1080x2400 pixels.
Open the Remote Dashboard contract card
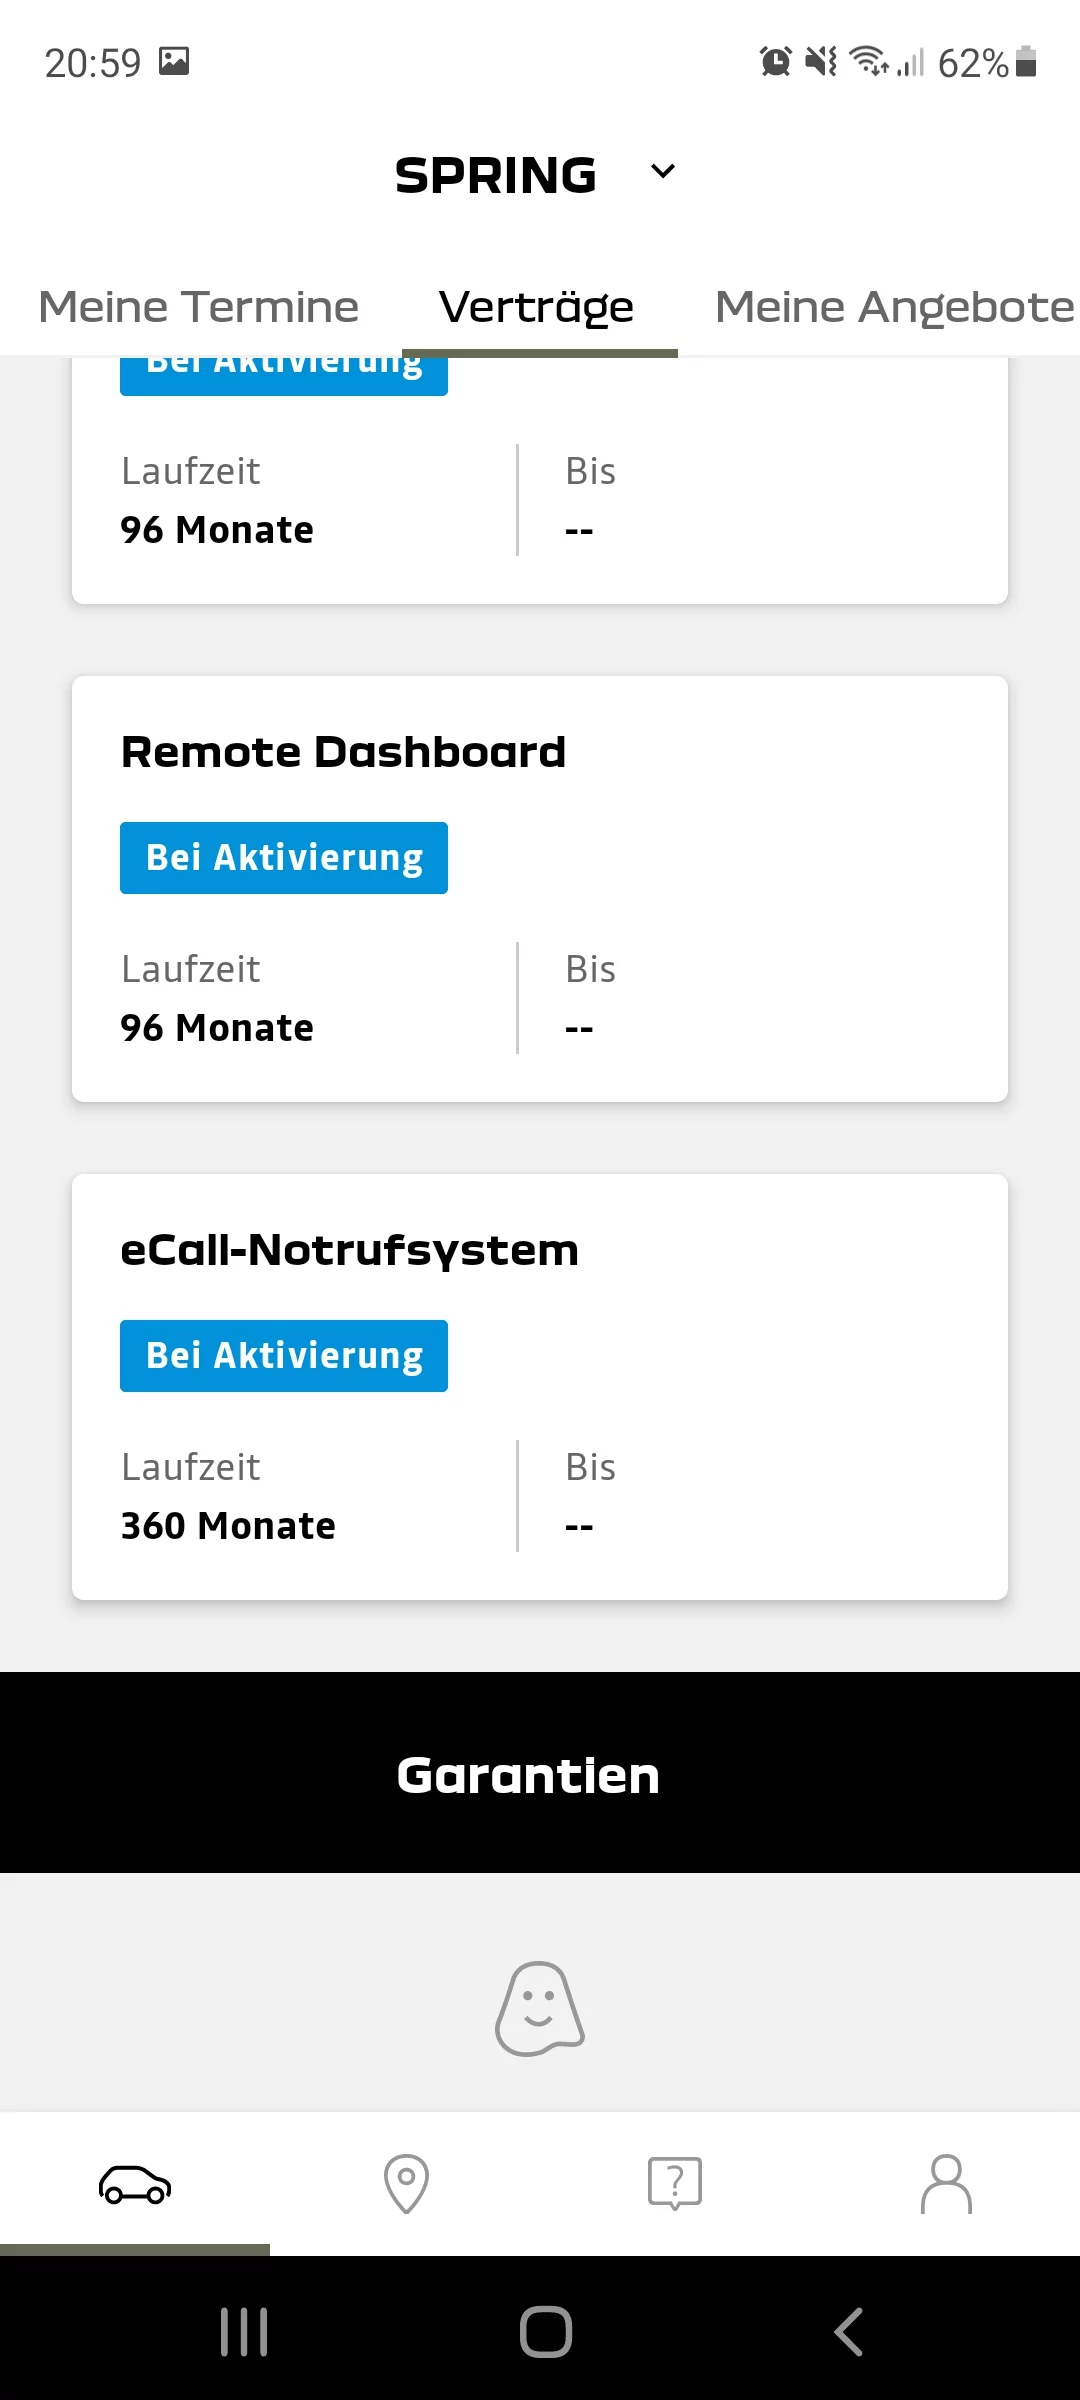(x=540, y=889)
